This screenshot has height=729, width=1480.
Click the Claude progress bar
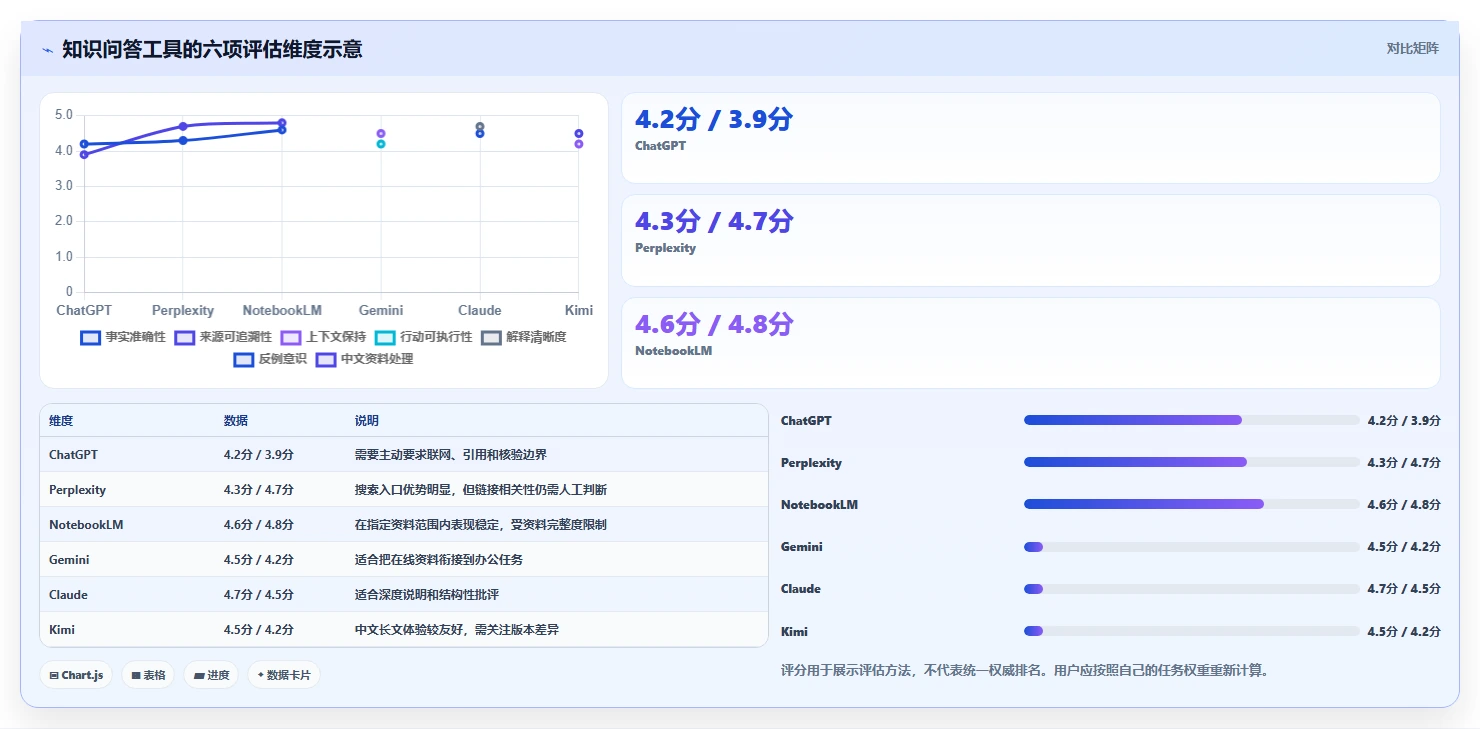1191,589
